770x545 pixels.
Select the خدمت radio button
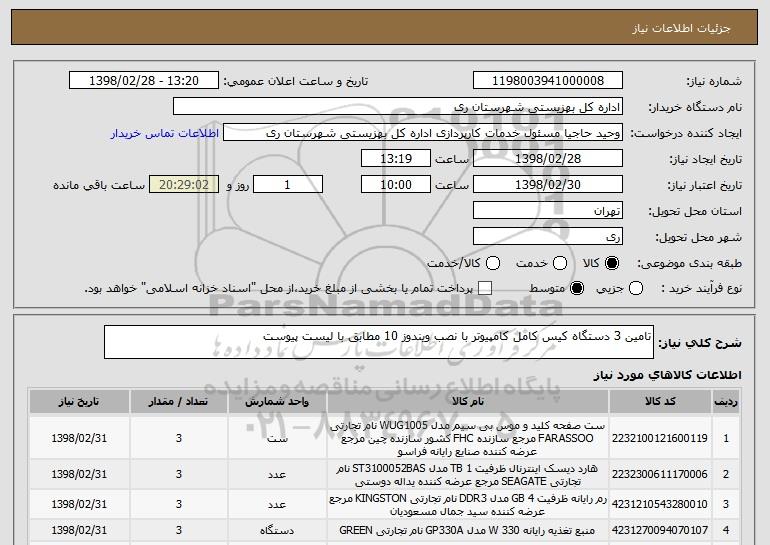click(x=560, y=263)
